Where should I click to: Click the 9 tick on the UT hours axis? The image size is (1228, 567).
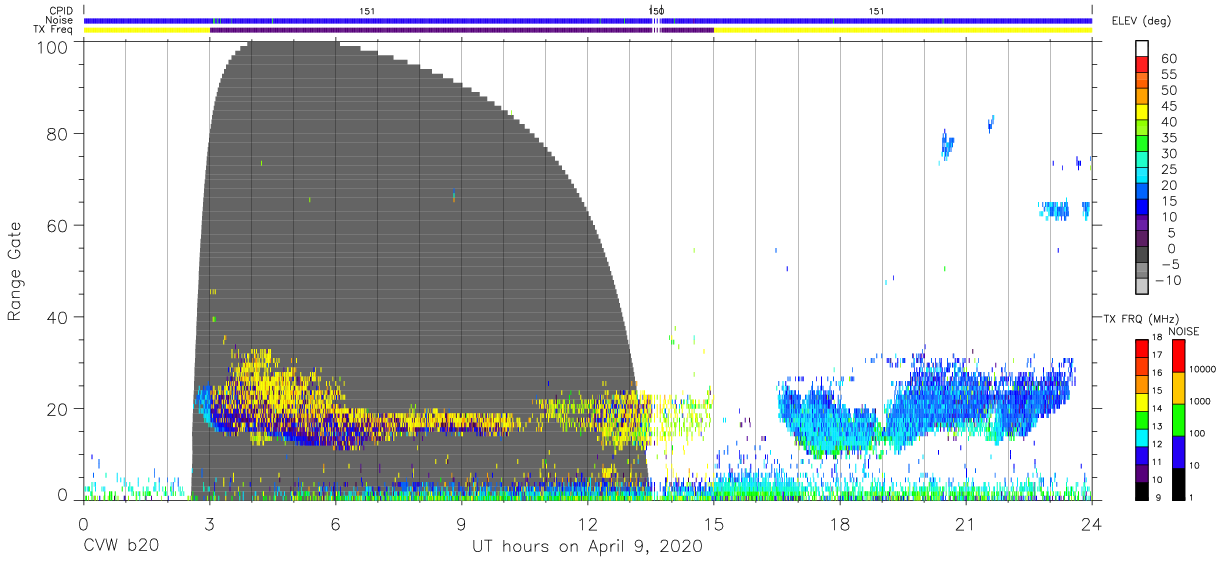[x=461, y=523]
